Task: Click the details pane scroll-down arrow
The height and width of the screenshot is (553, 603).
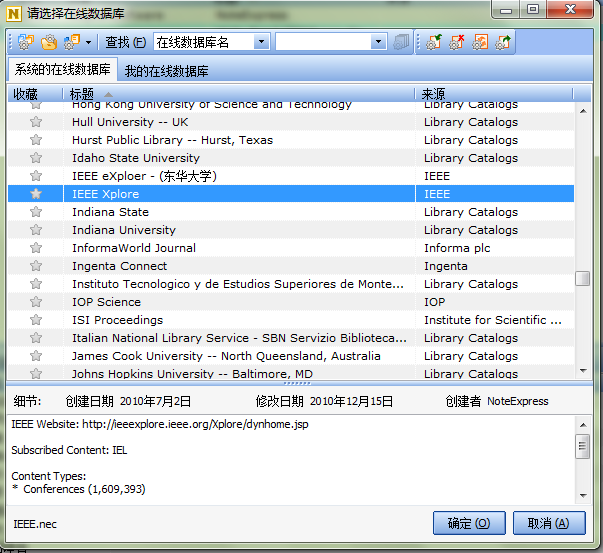Action: point(583,495)
